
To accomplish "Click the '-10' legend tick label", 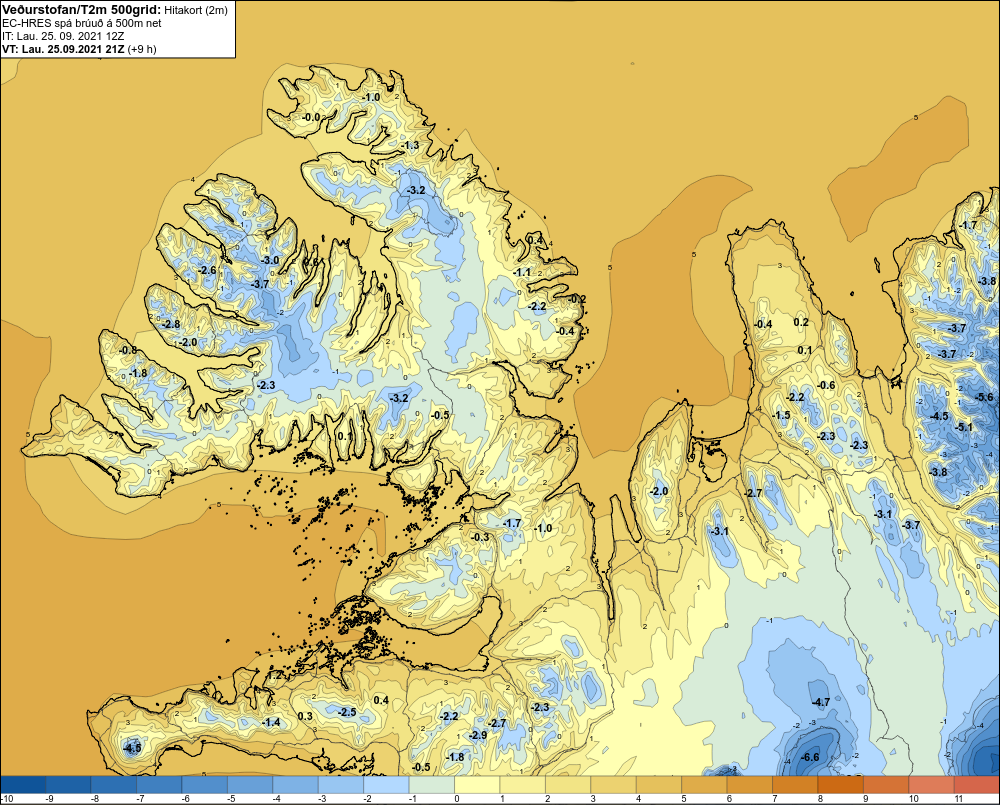I will pyautogui.click(x=7, y=799).
